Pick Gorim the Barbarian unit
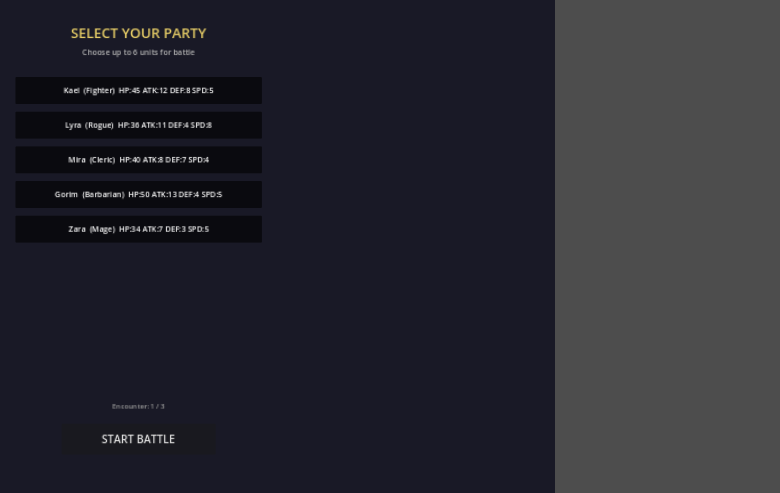780x493 pixels. pyautogui.click(x=138, y=194)
